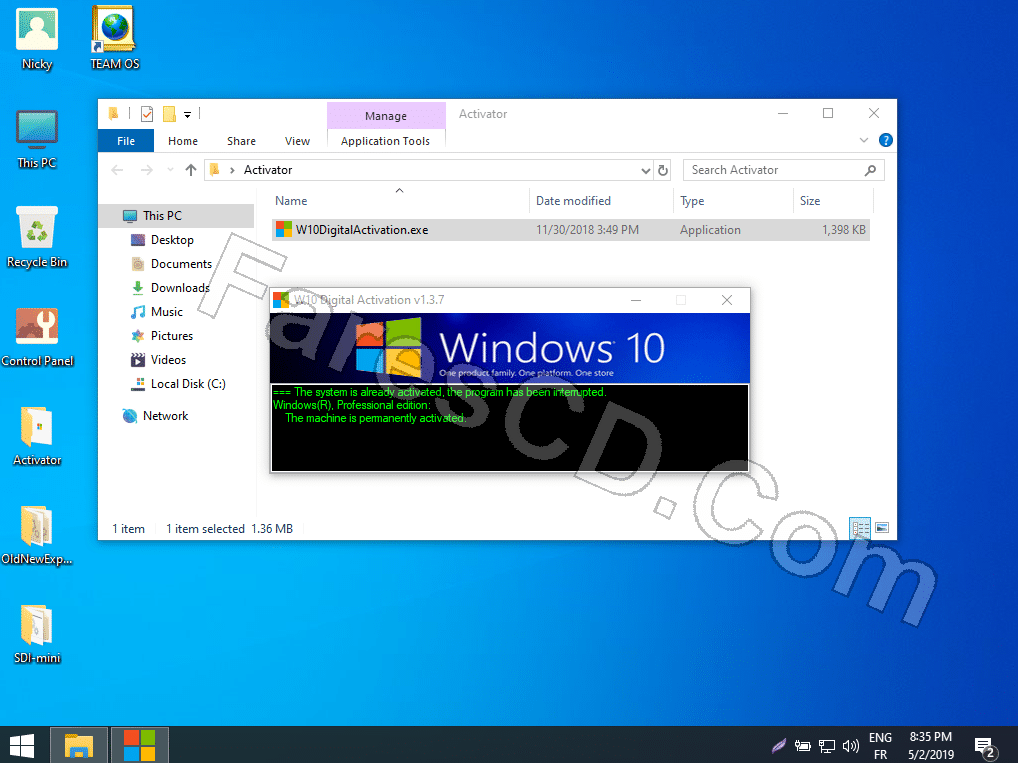Open the Nicky user folder desktop icon

pos(37,39)
